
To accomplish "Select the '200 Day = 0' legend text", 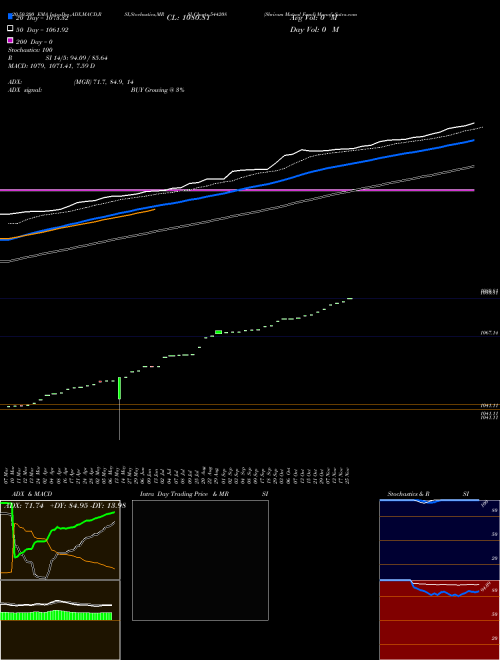I will [x=34, y=42].
